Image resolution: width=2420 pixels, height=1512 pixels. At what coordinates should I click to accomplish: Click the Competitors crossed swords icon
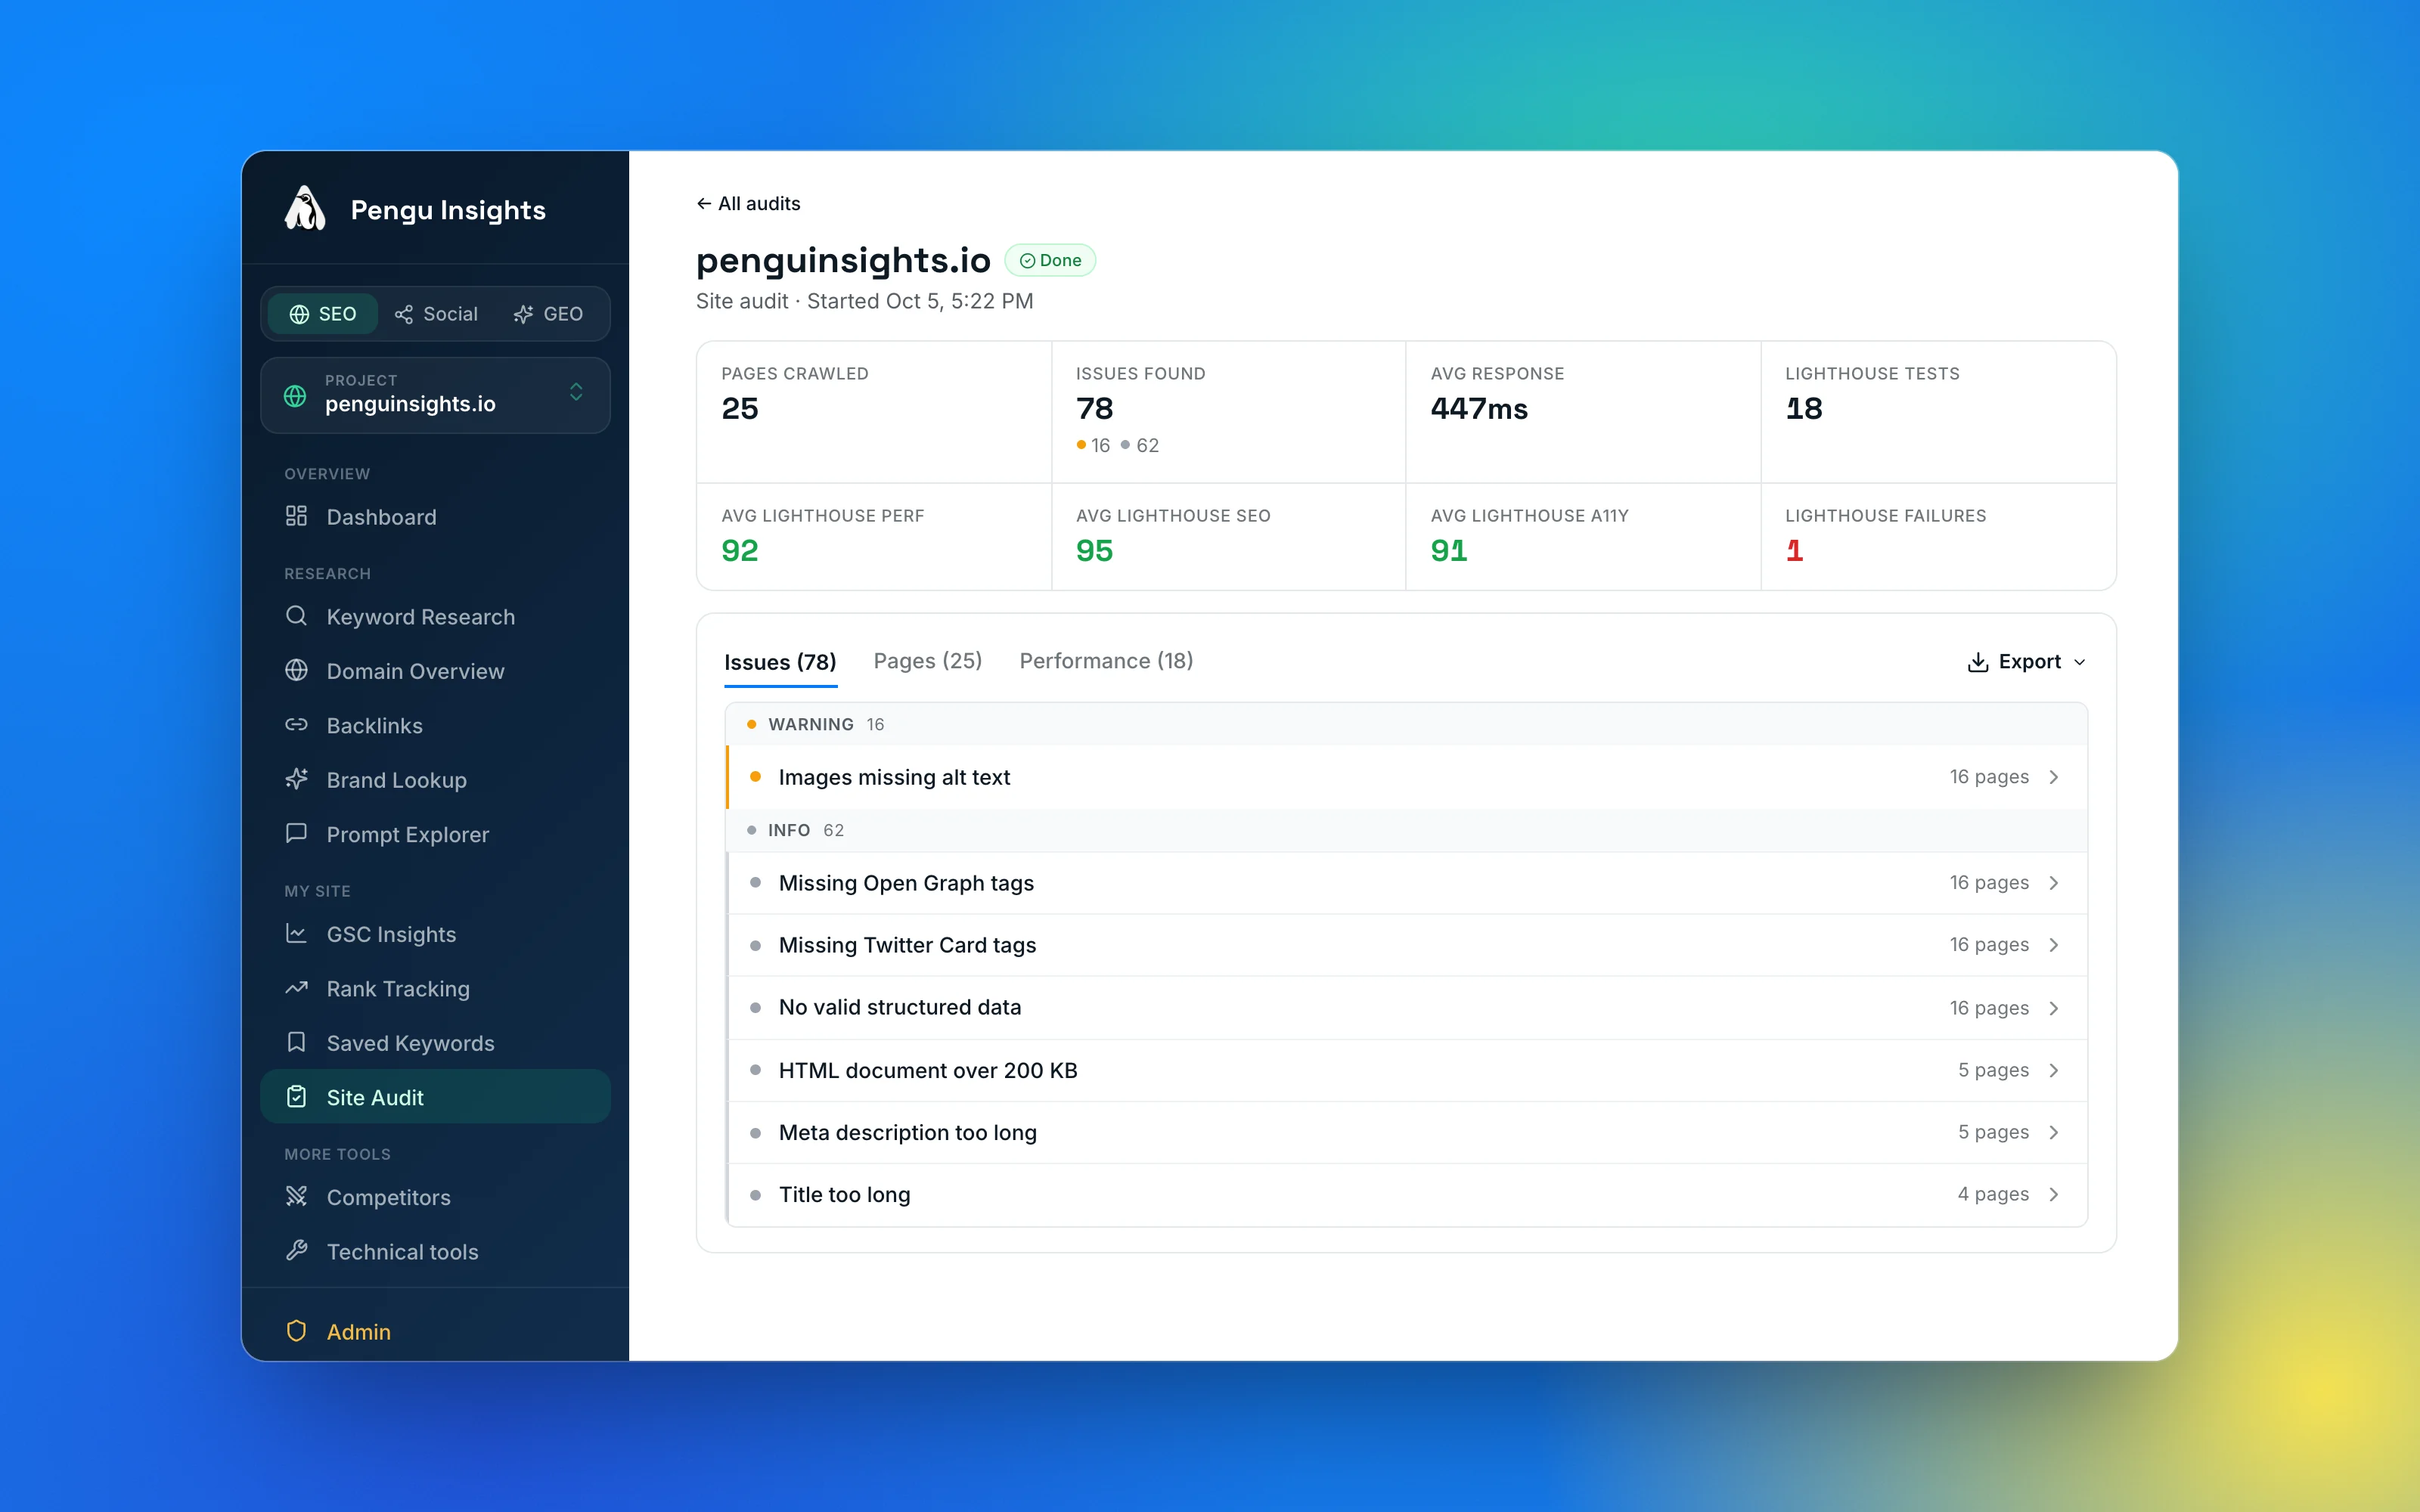[296, 1196]
